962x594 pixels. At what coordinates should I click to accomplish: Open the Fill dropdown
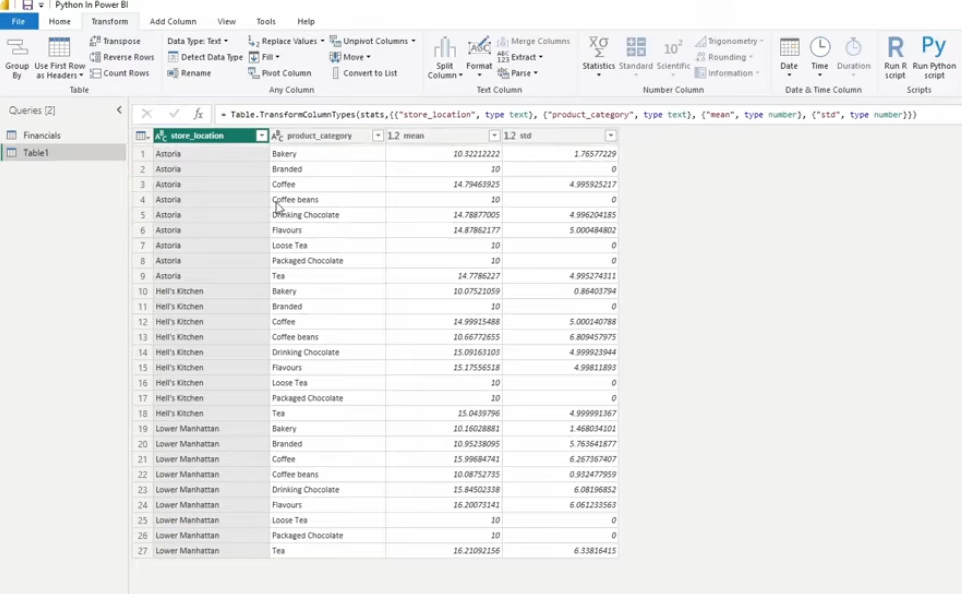pyautogui.click(x=264, y=57)
